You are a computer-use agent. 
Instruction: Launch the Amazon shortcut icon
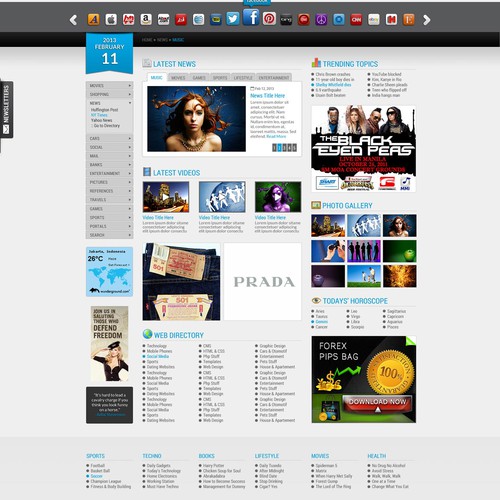[146, 20]
